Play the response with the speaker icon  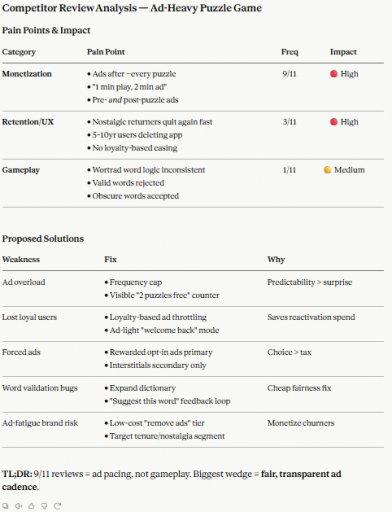point(18,506)
